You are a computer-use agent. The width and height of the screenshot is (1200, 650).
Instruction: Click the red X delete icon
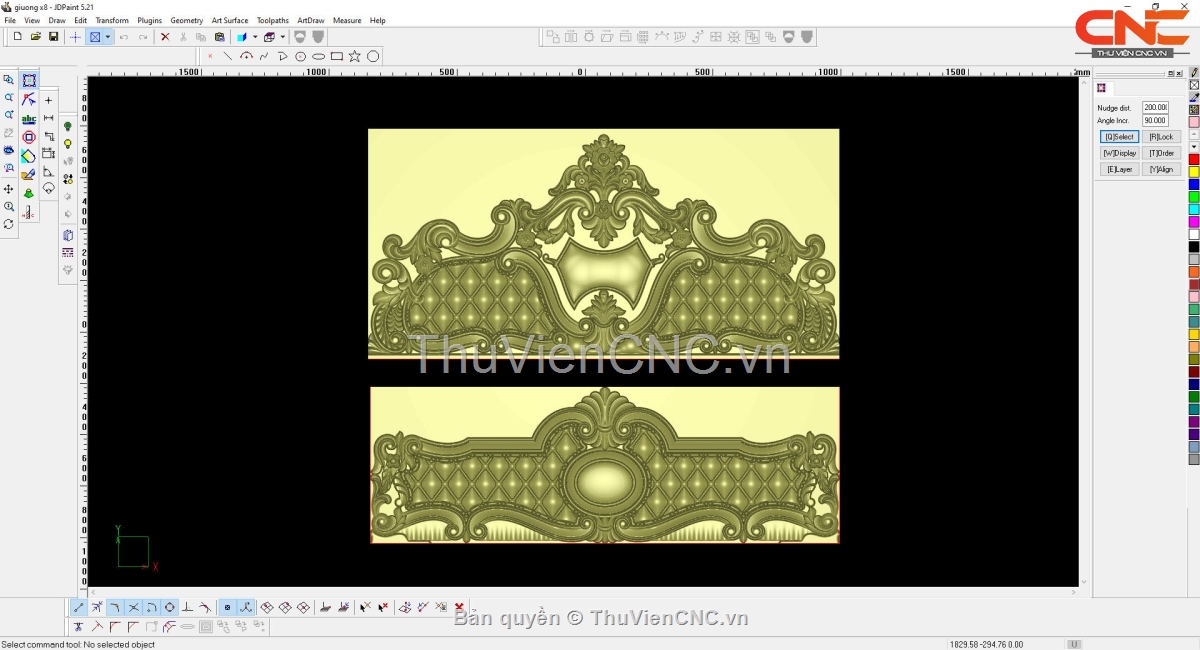pos(165,37)
